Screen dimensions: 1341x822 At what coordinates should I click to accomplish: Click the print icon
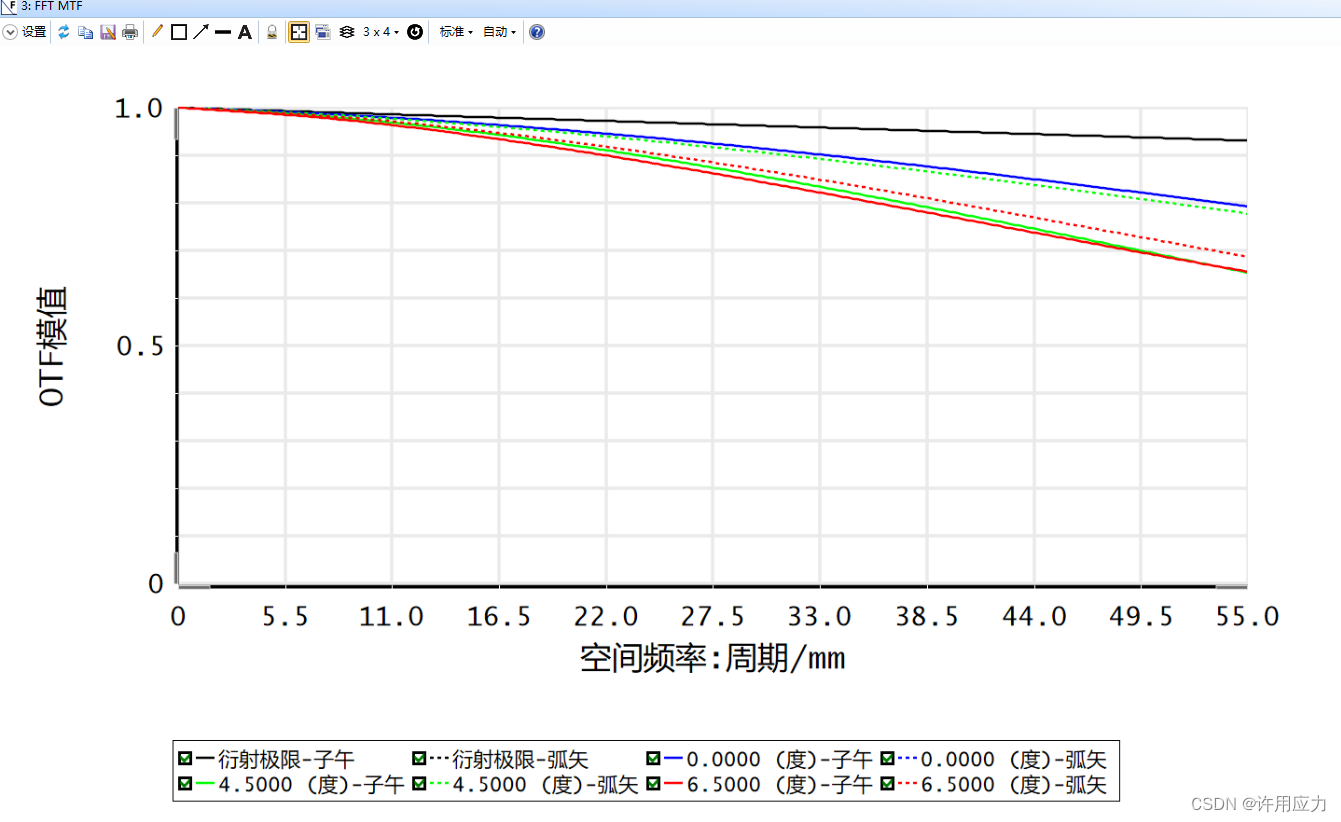pos(130,32)
